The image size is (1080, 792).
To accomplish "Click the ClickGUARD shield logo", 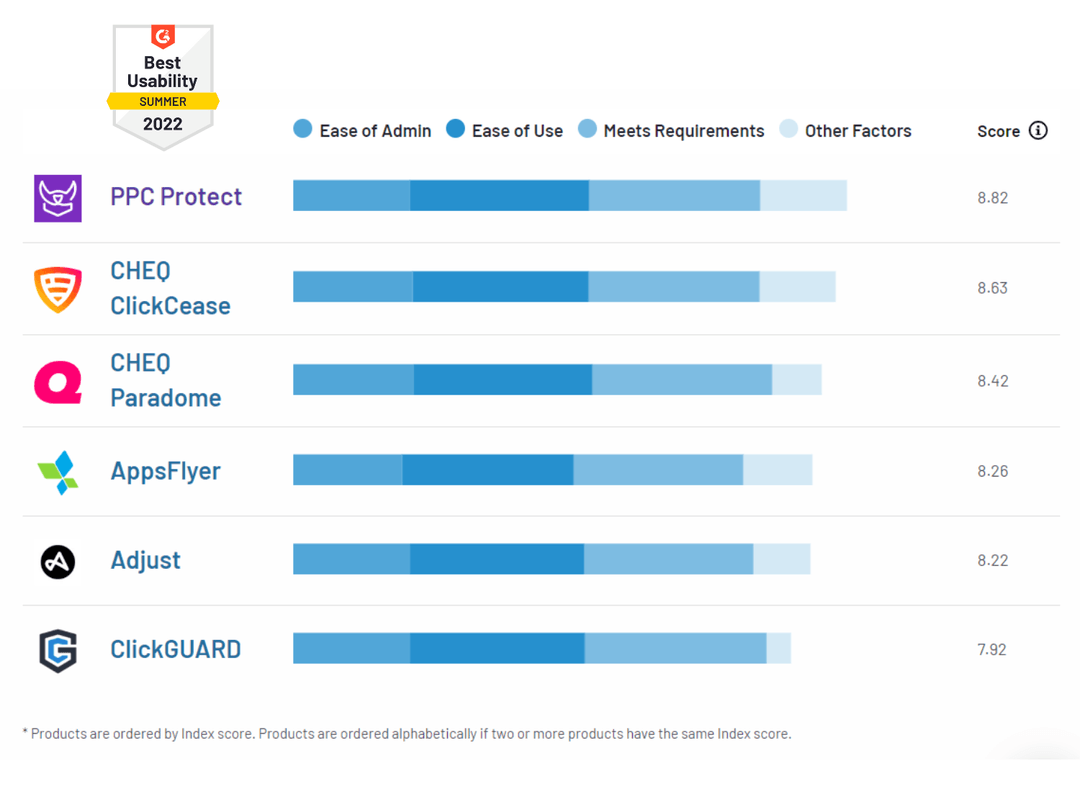I will click(58, 650).
